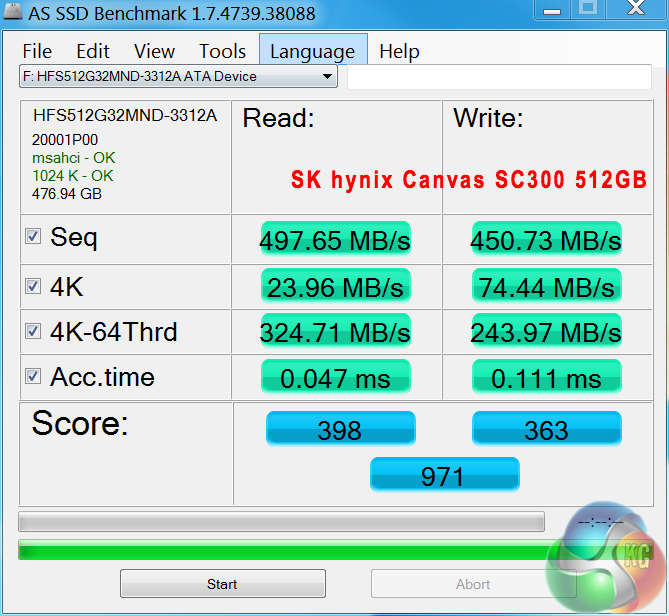The height and width of the screenshot is (616, 669).
Task: Click the firmware version 20001P00
Action: (65, 139)
